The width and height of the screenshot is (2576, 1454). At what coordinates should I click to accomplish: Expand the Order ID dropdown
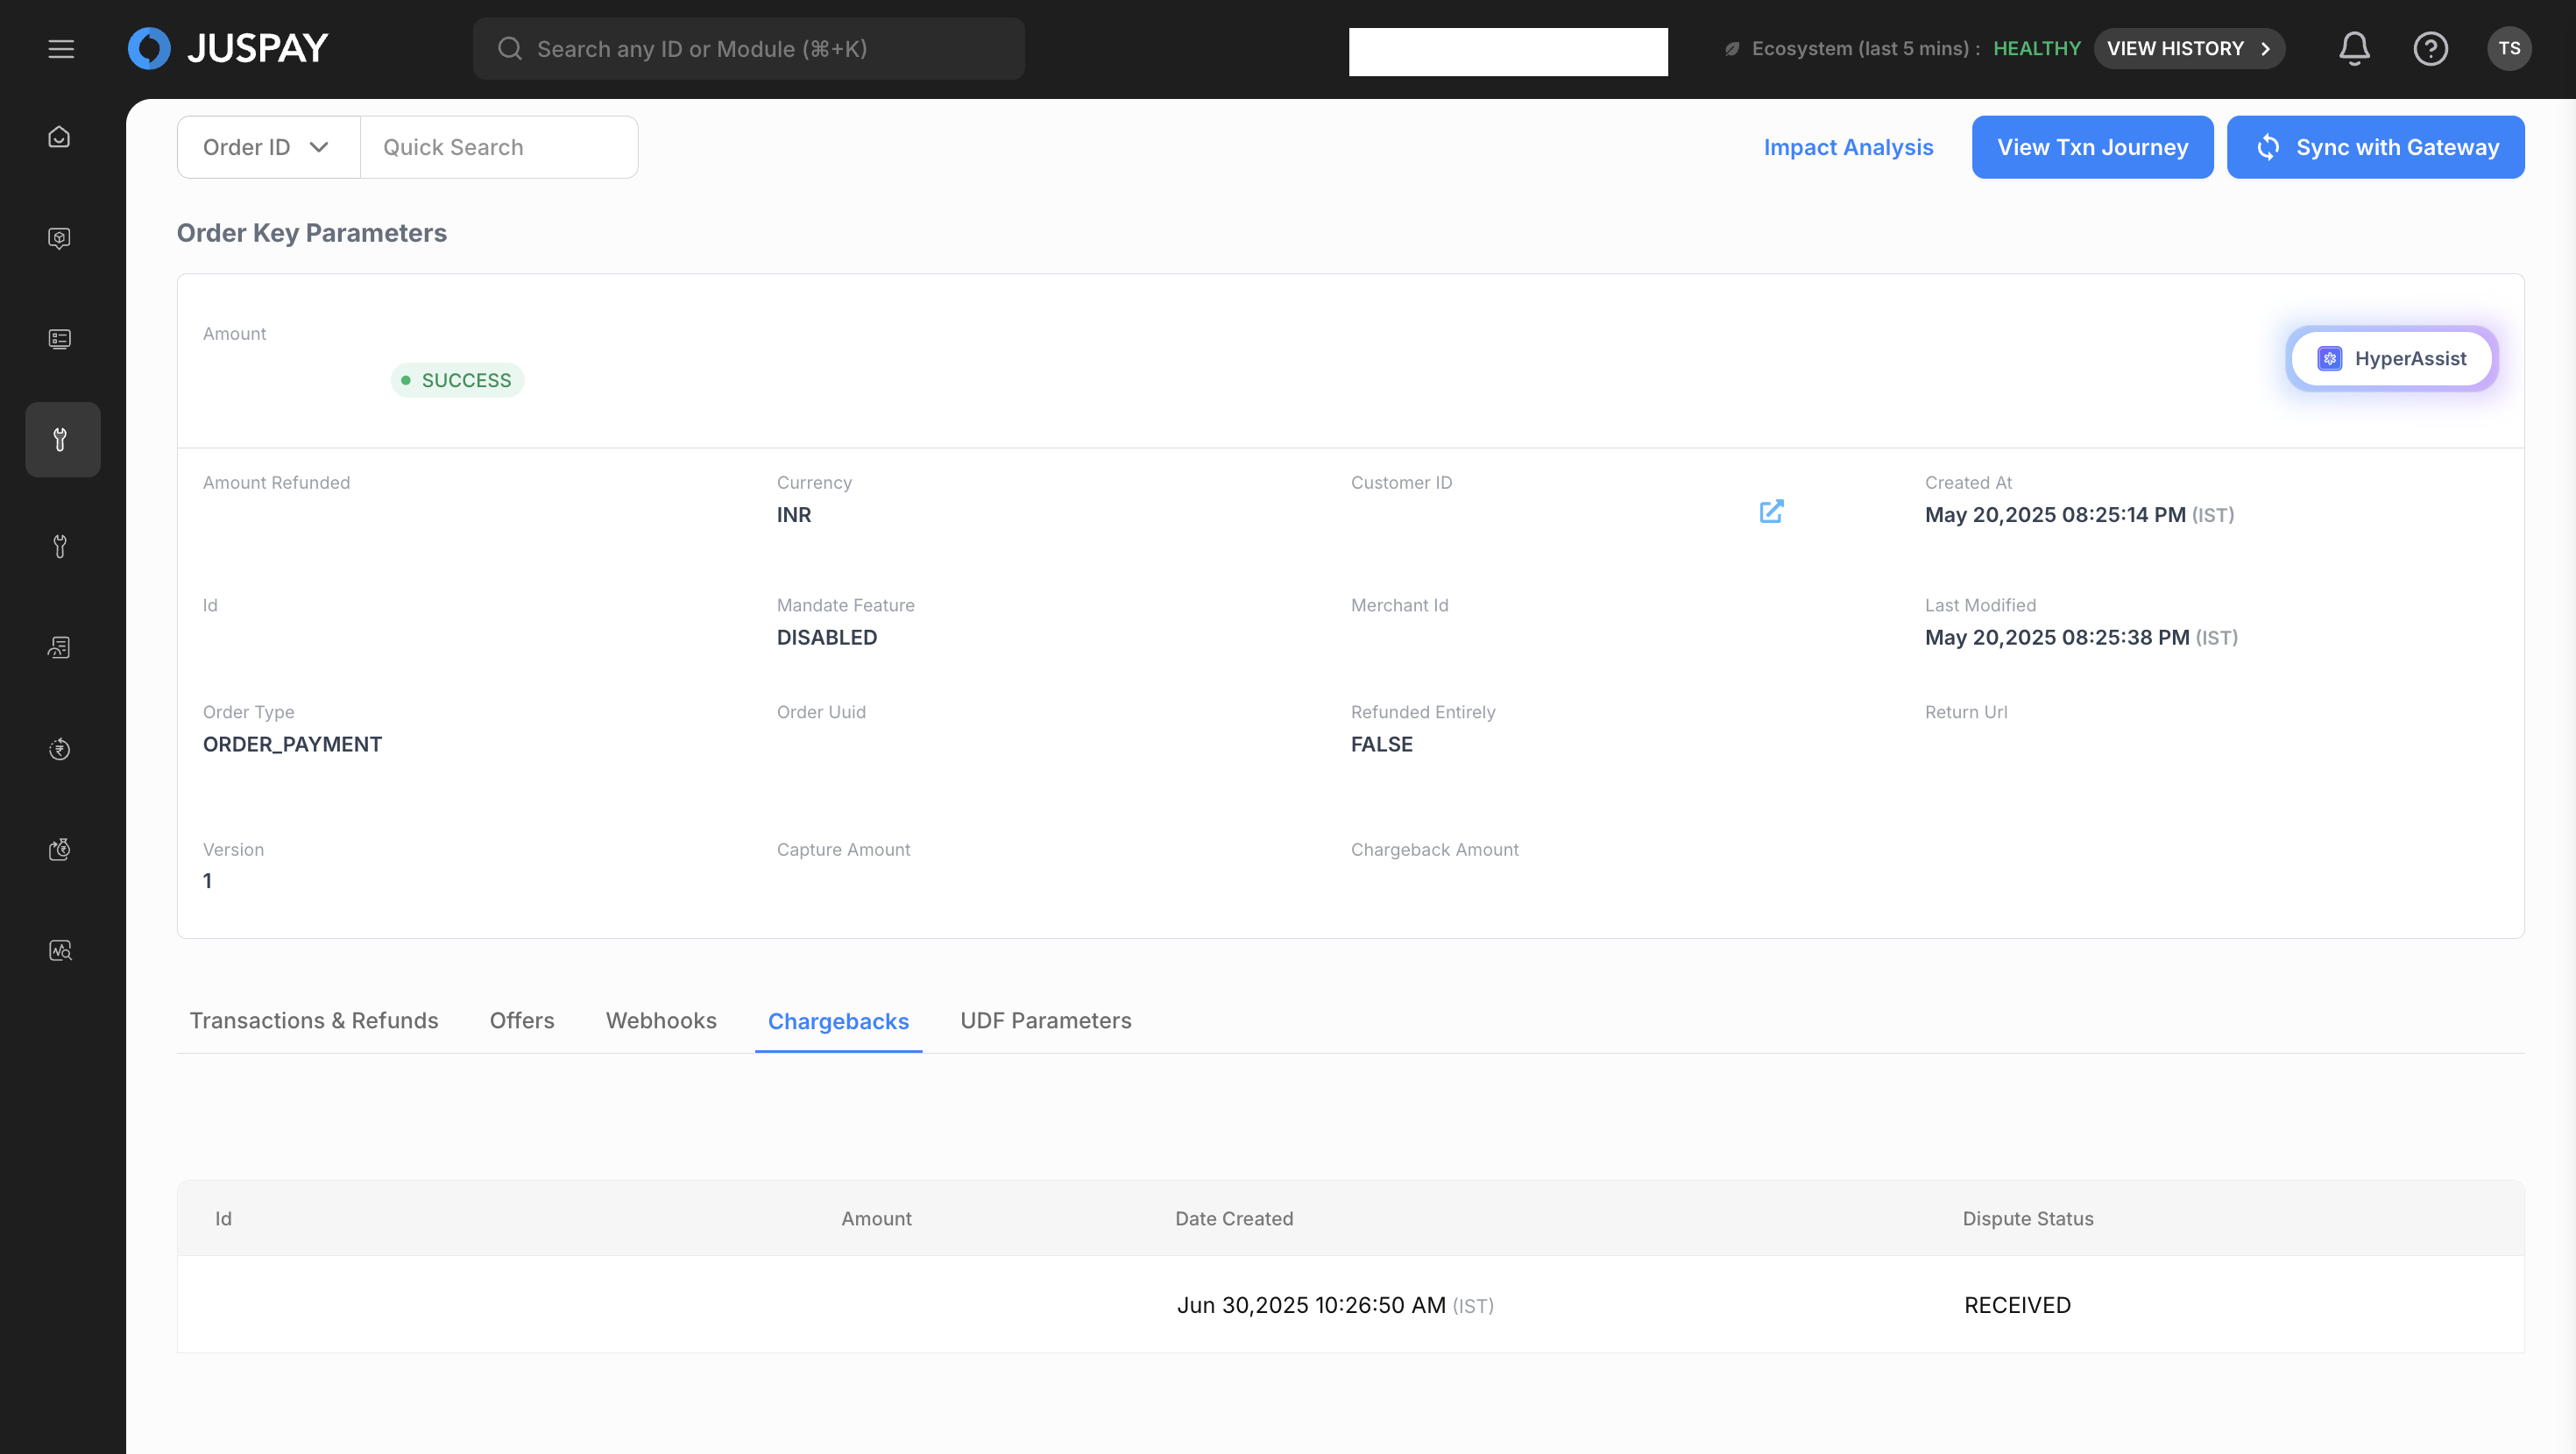coord(268,147)
